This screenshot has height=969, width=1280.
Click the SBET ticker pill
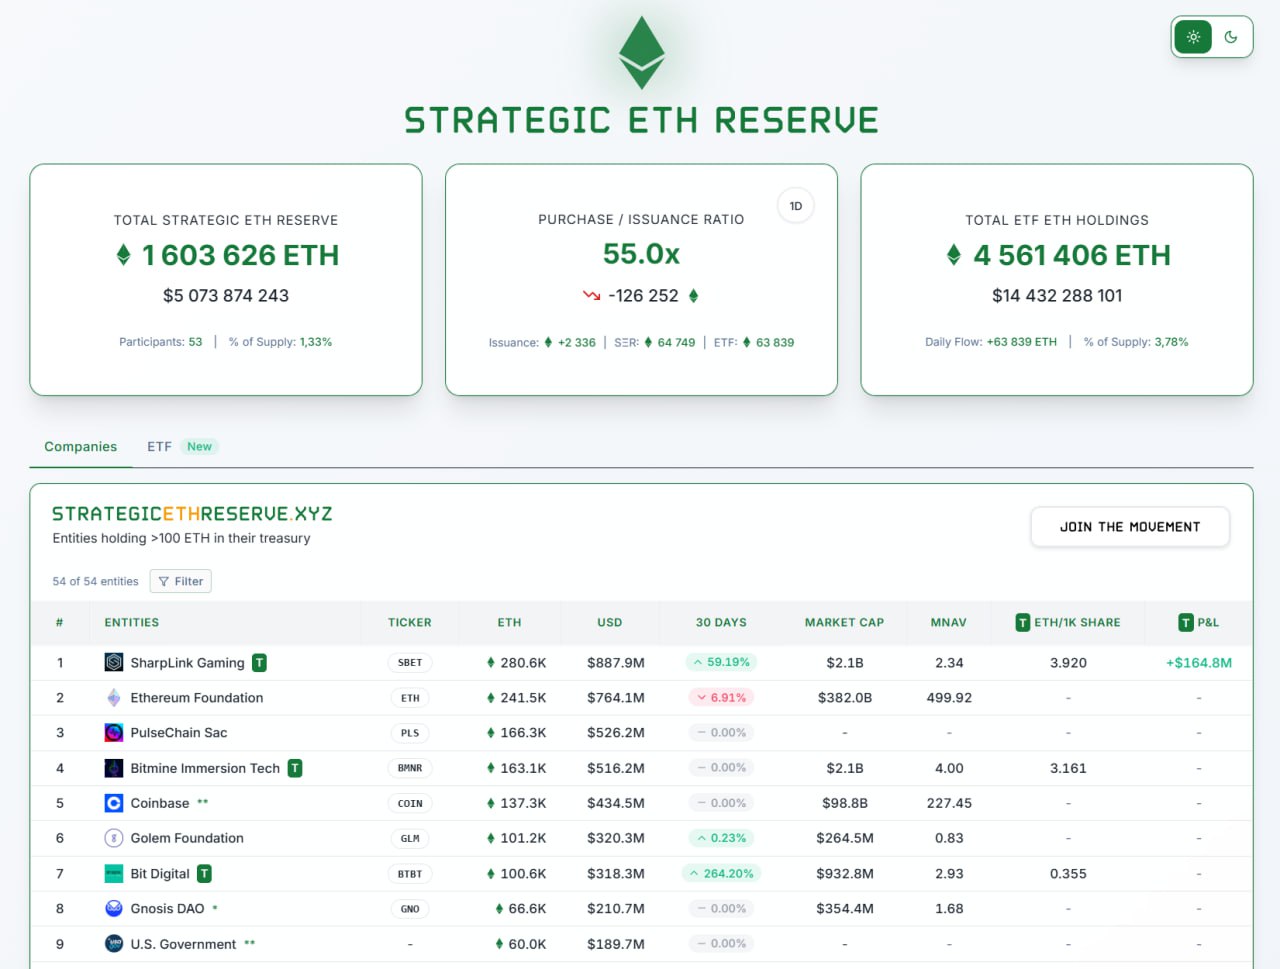coord(410,662)
